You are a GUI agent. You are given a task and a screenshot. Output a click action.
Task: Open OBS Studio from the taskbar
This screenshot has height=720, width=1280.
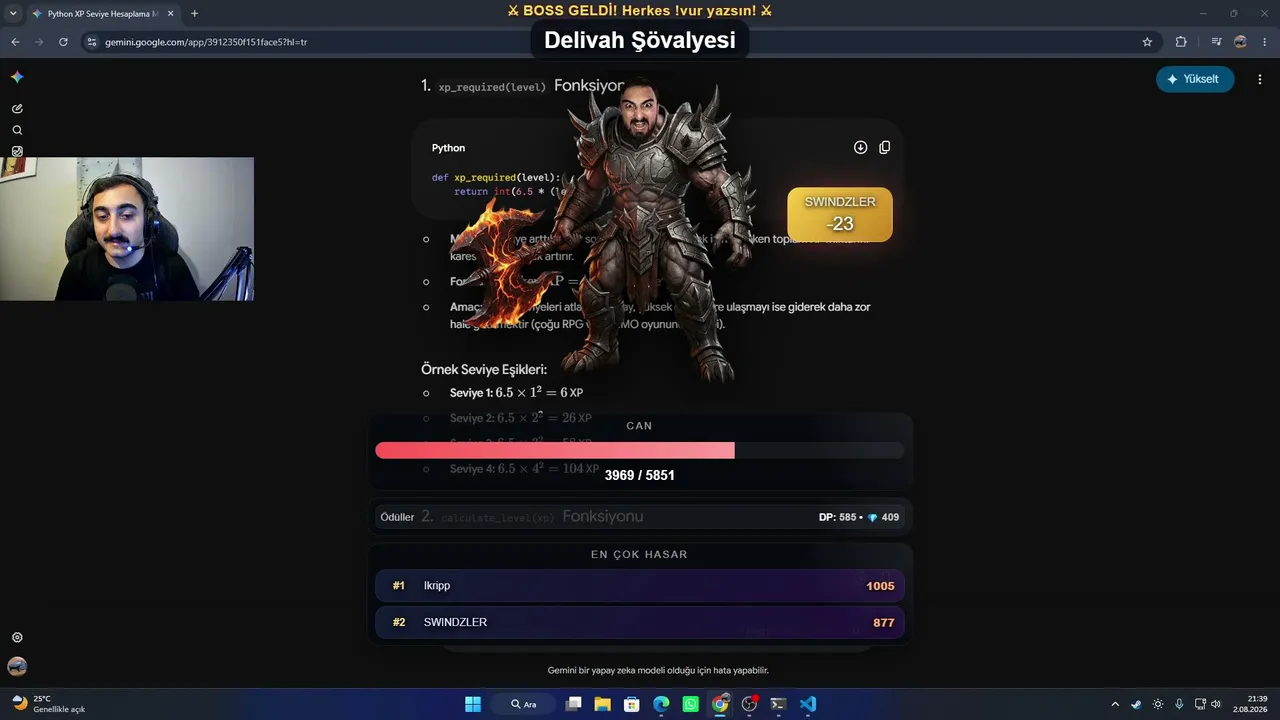pyautogui.click(x=749, y=704)
